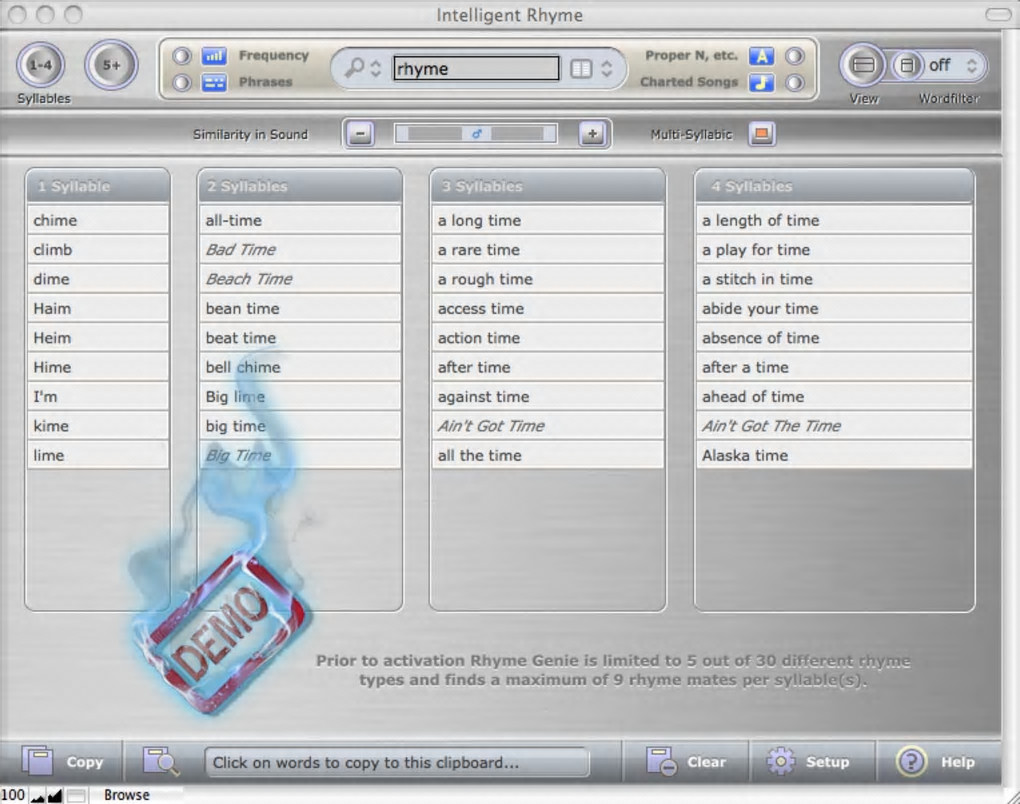Viewport: 1020px width, 804px height.
Task: Click the magnifying glass search icon
Action: click(355, 68)
